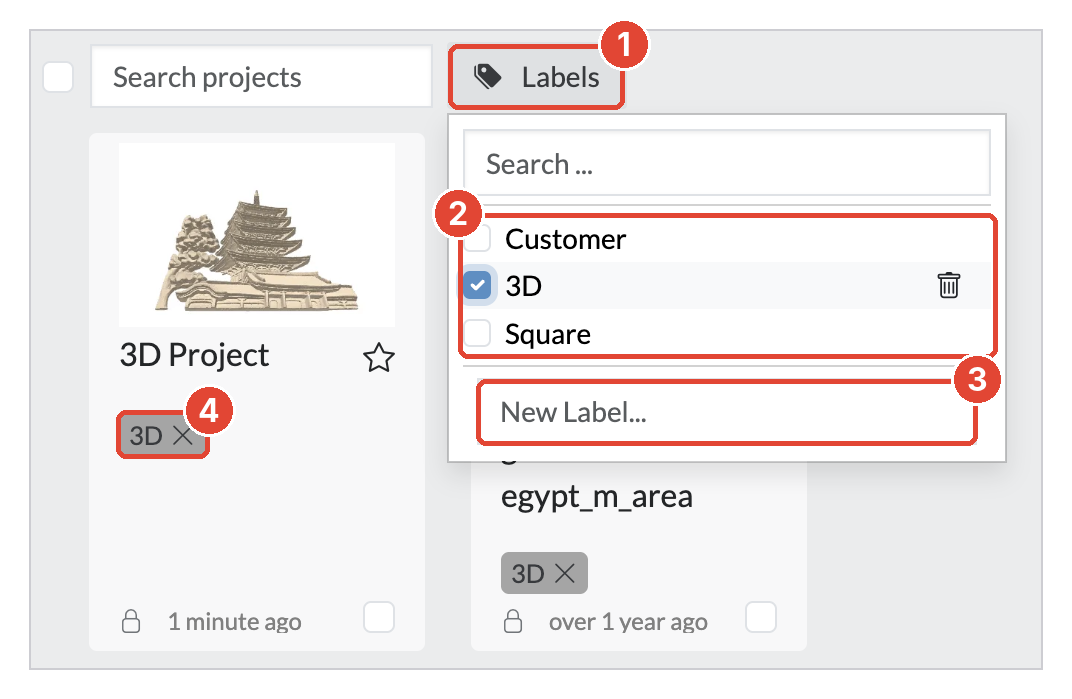The width and height of the screenshot is (1072, 699).
Task: Click the tag icon on Labels button
Action: click(488, 77)
